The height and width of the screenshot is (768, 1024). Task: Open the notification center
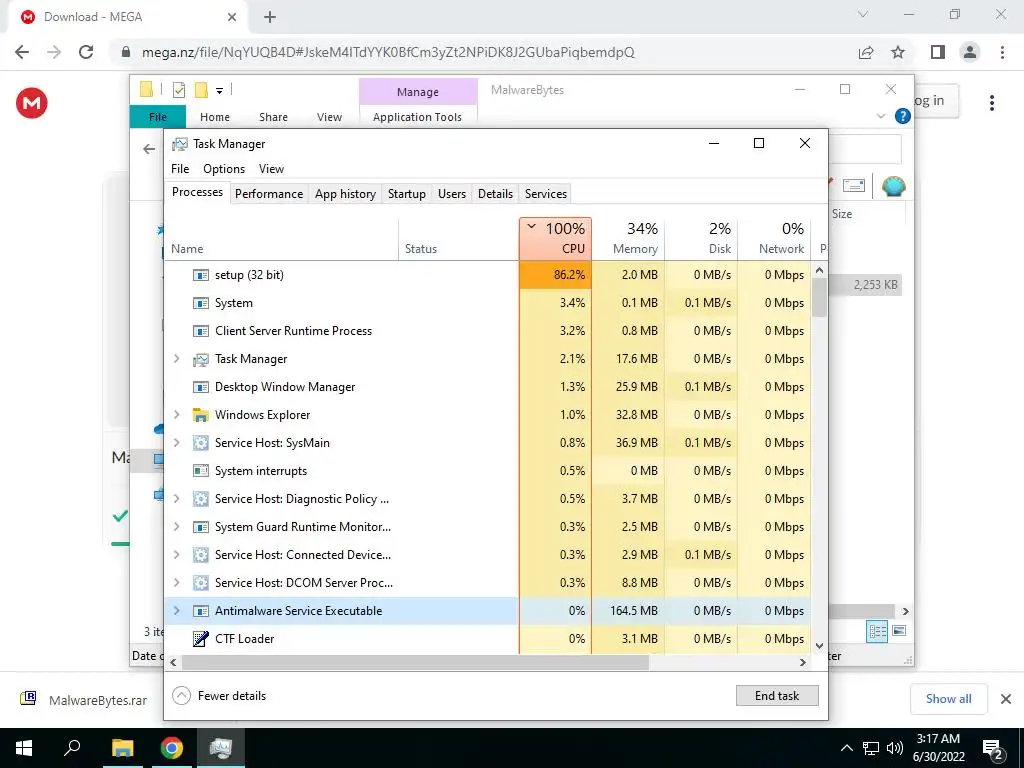[x=993, y=748]
